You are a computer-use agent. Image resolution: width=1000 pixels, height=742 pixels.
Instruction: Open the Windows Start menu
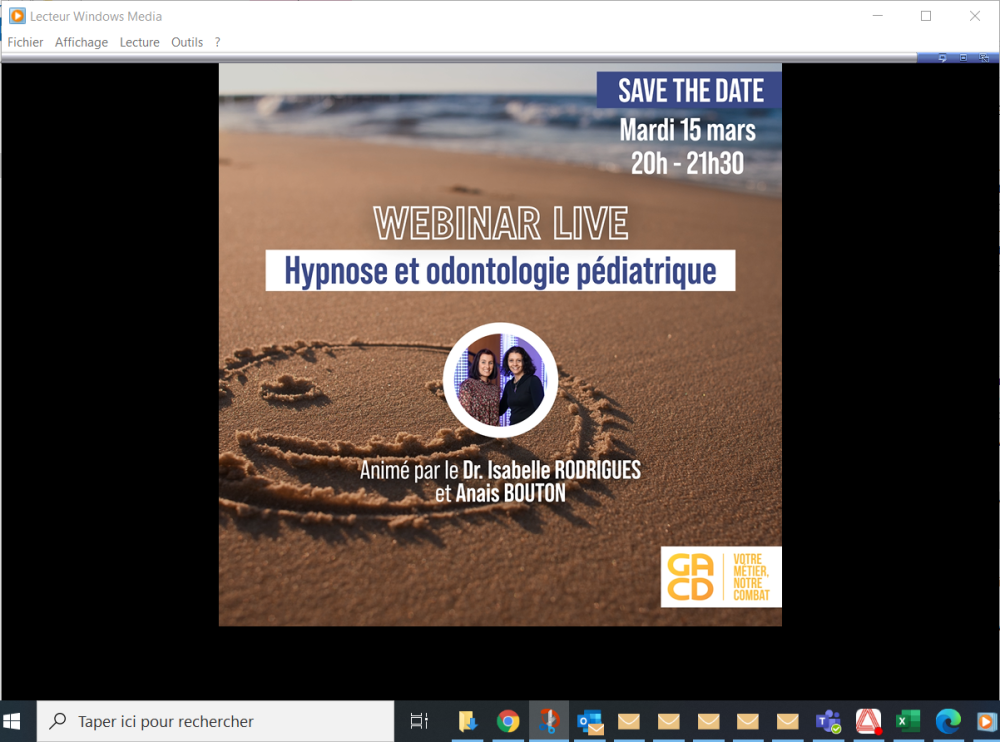pyautogui.click(x=11, y=722)
